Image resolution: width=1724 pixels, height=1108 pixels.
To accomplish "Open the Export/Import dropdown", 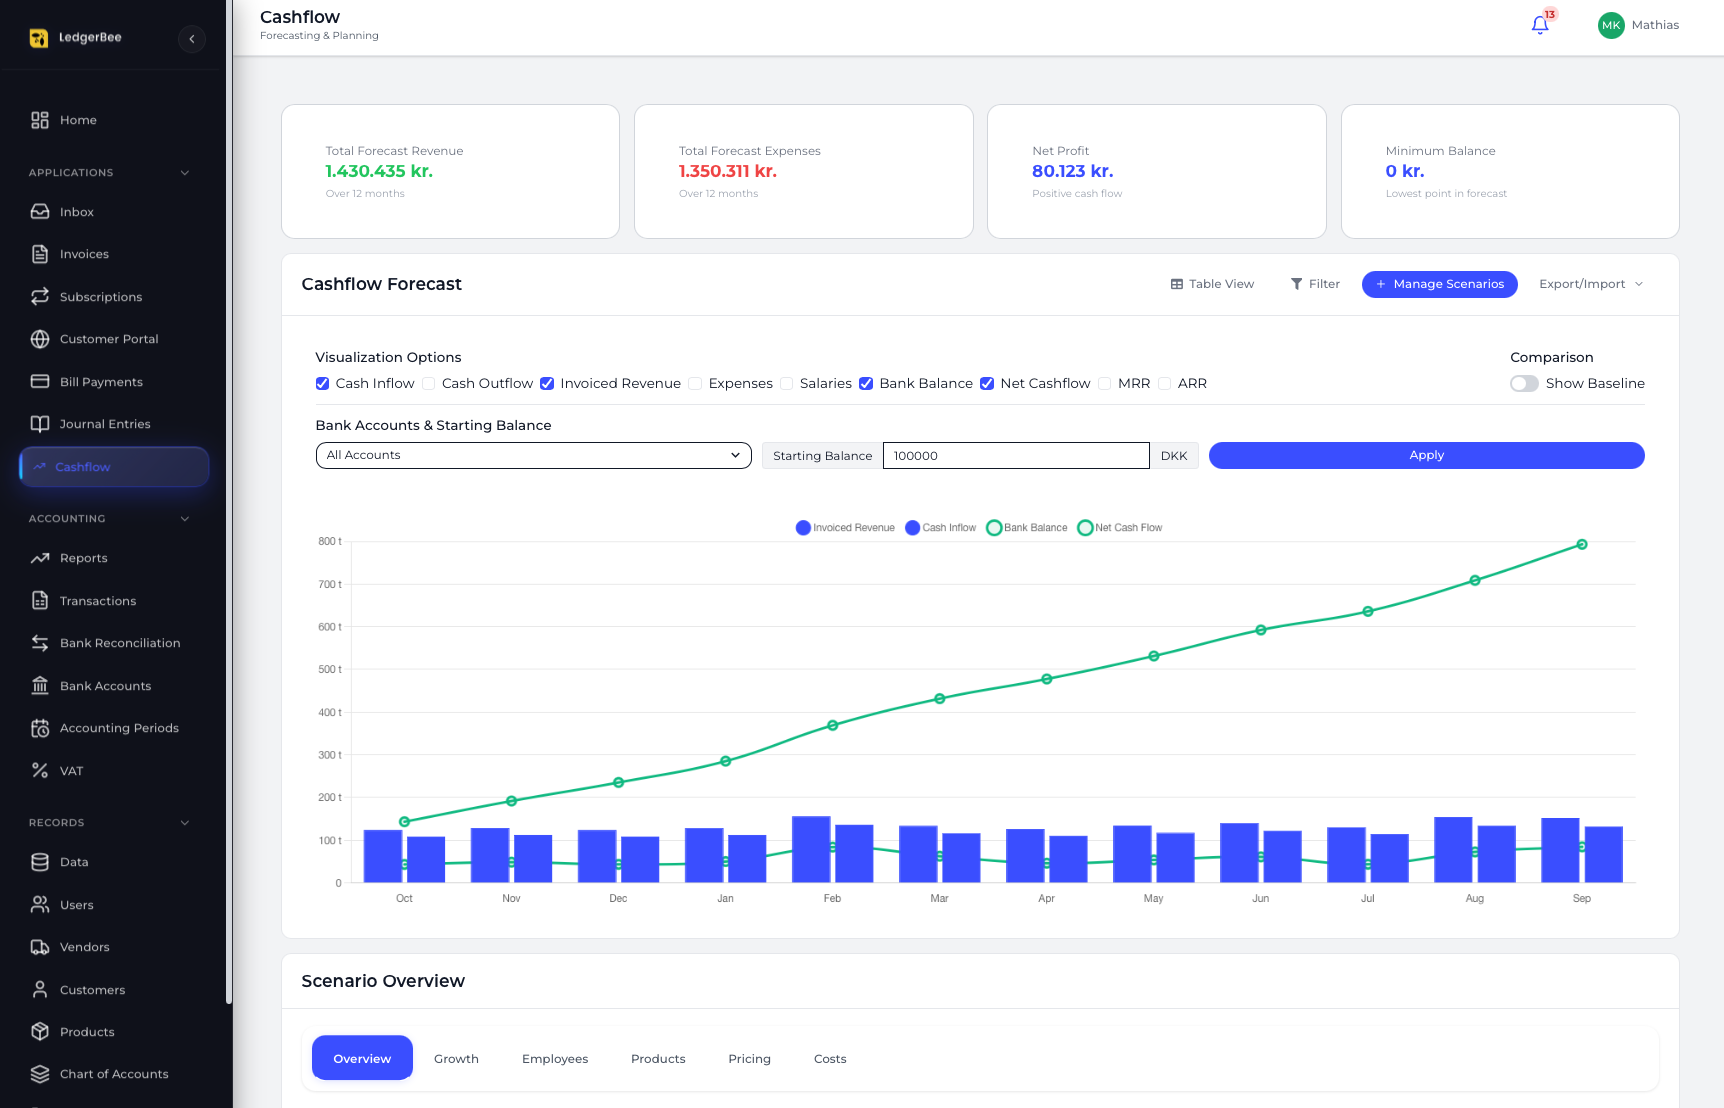I will tap(1591, 284).
